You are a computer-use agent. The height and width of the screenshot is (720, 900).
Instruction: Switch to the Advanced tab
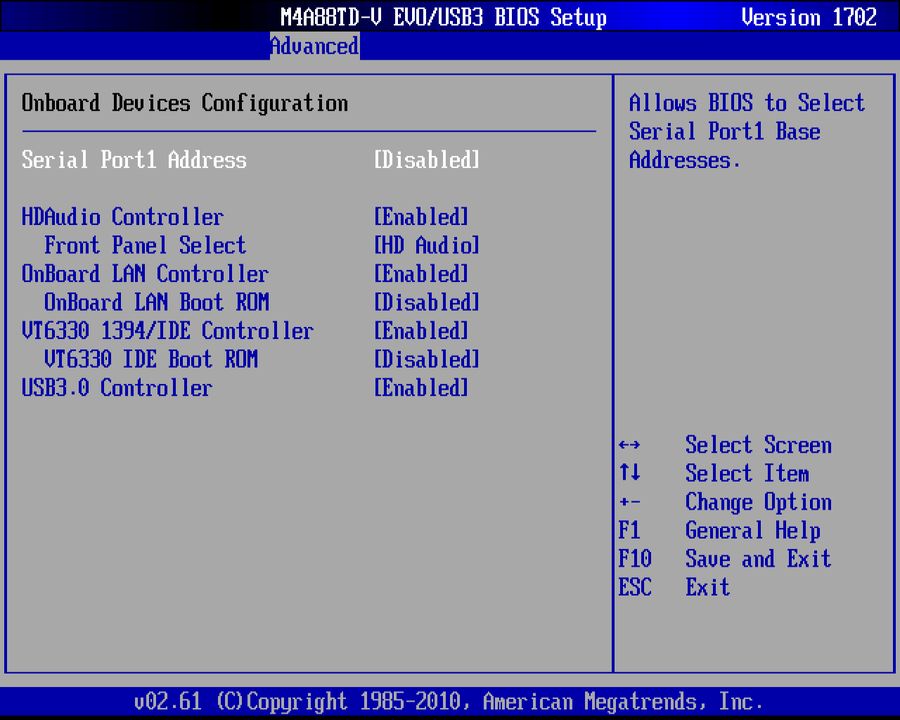click(x=314, y=46)
